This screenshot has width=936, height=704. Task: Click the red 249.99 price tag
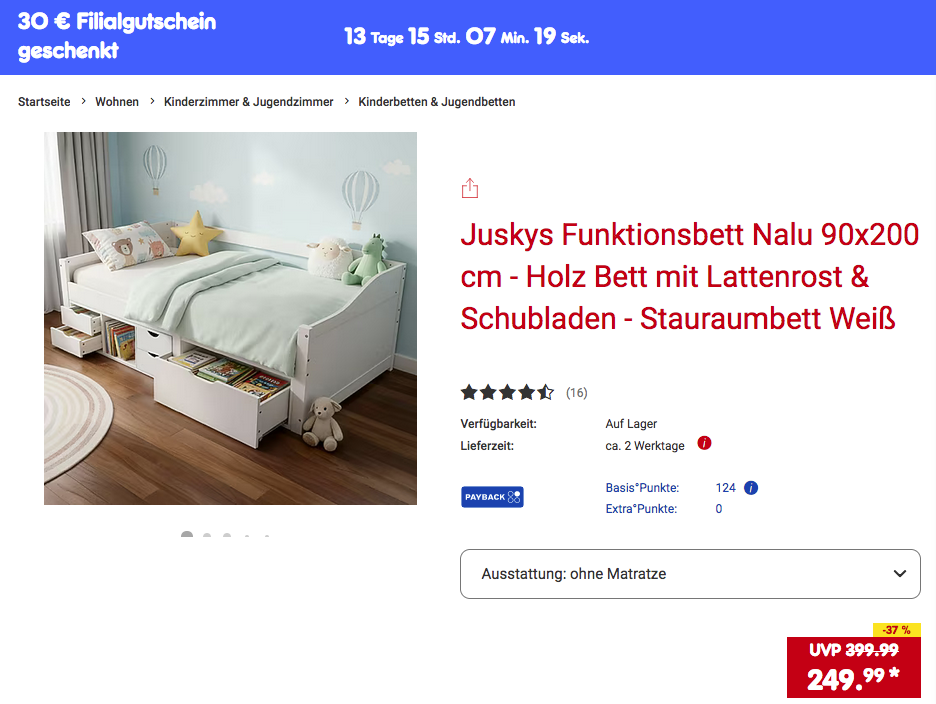tap(854, 667)
